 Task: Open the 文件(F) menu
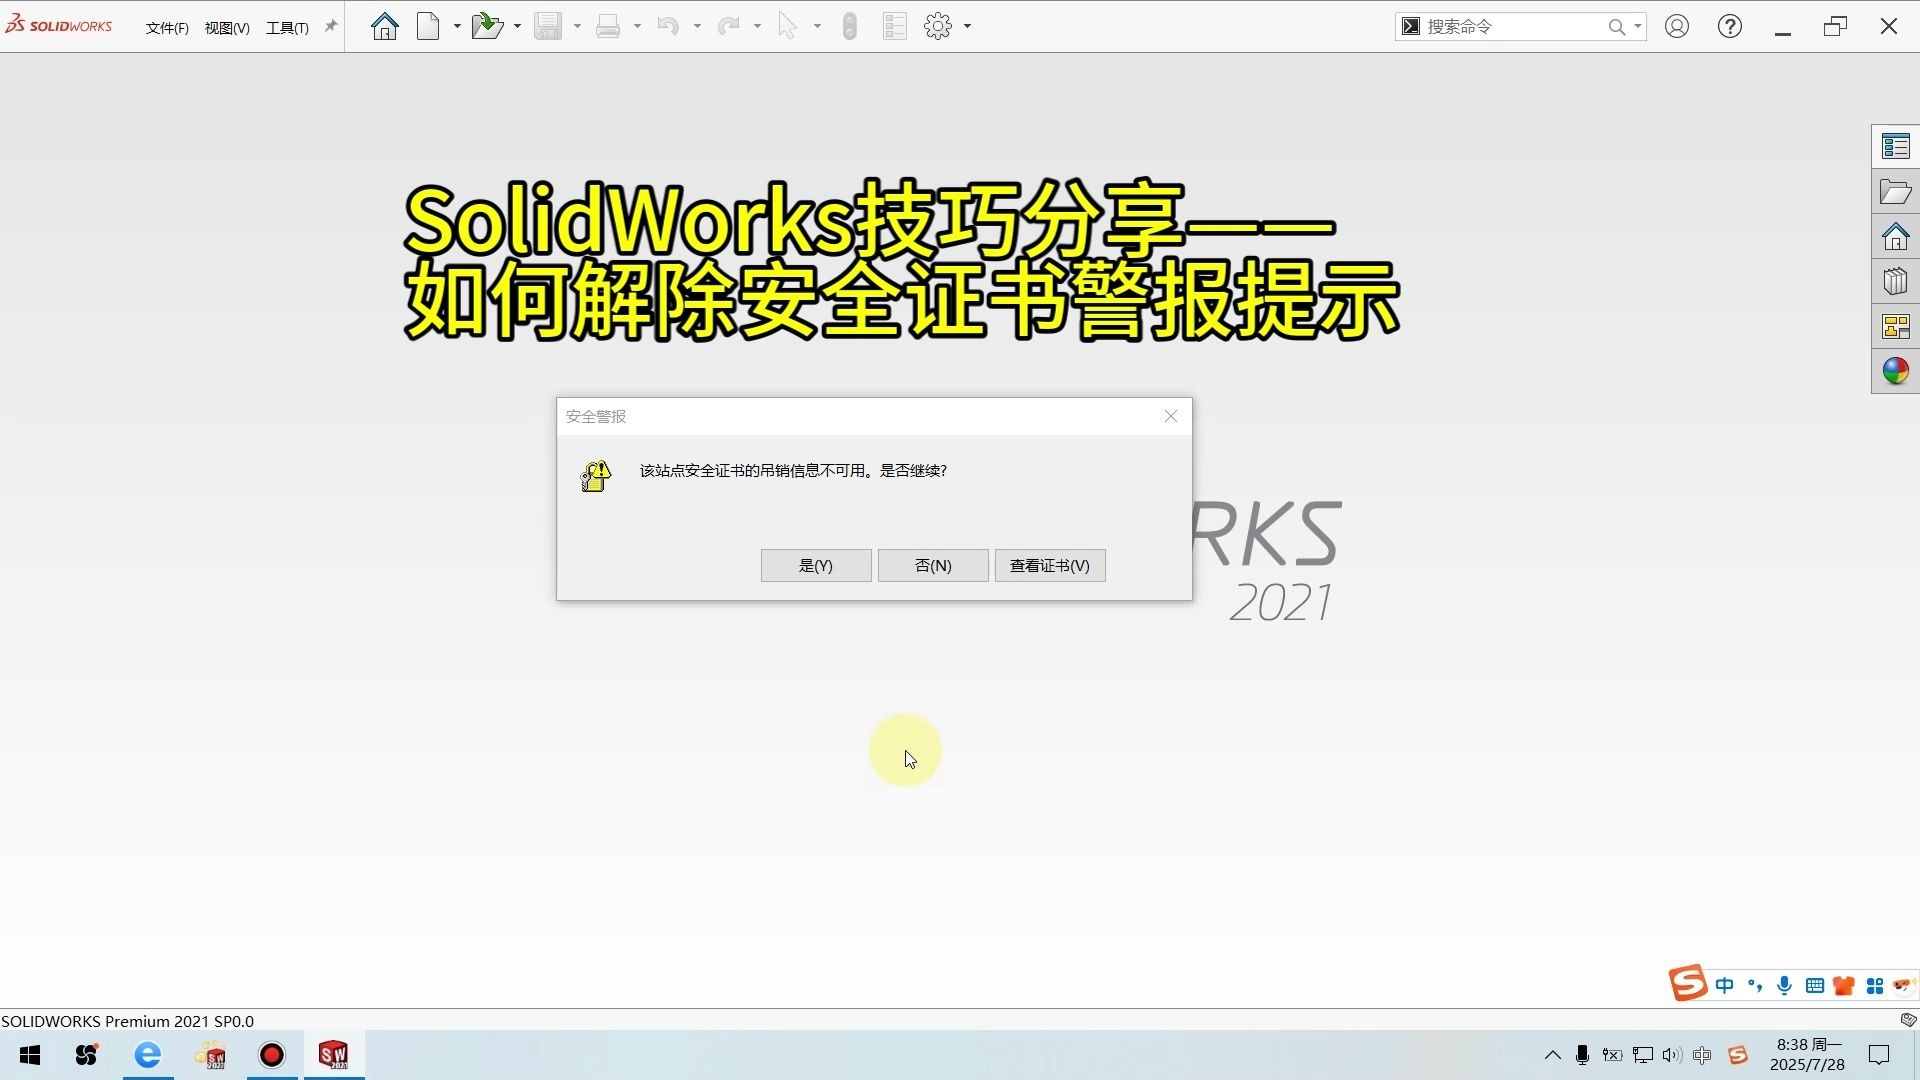(x=167, y=28)
